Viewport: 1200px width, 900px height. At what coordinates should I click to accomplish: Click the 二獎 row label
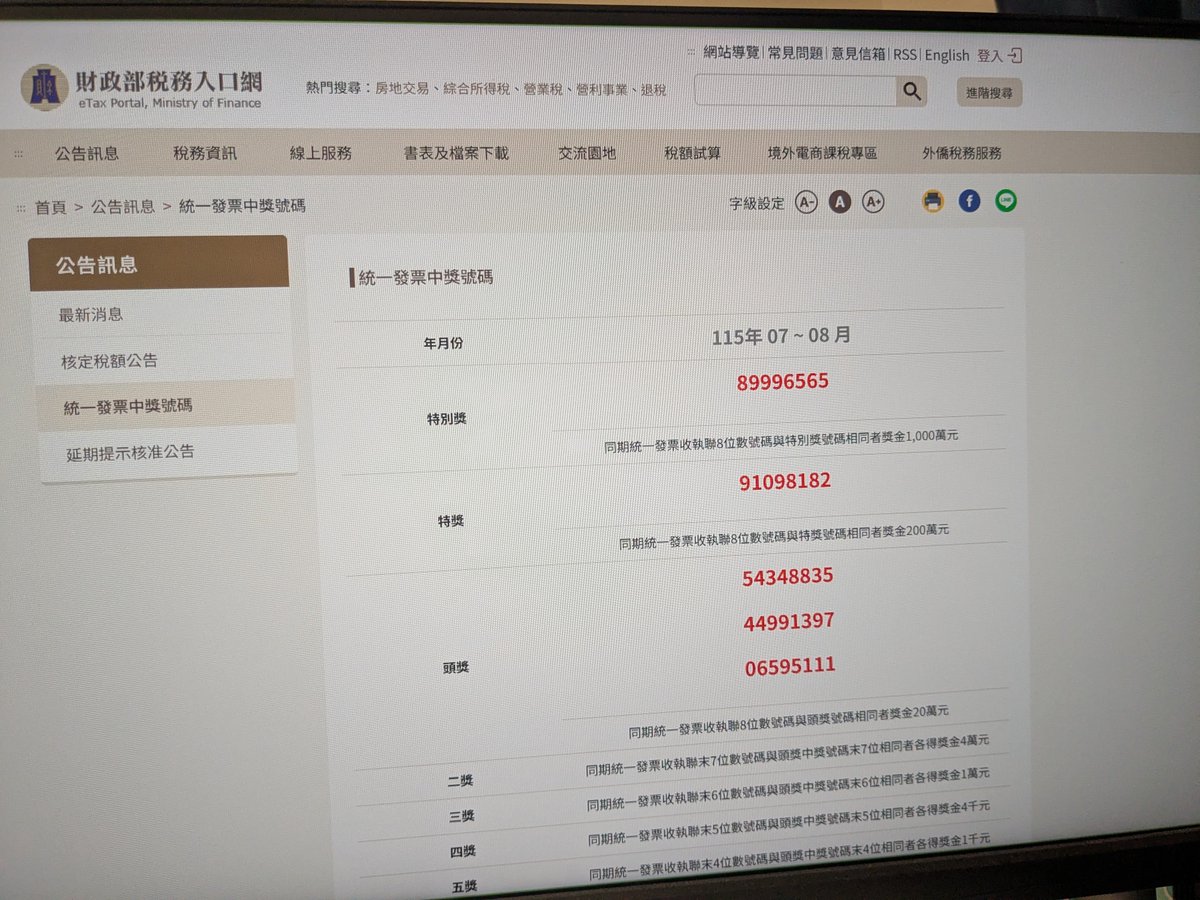(x=460, y=781)
